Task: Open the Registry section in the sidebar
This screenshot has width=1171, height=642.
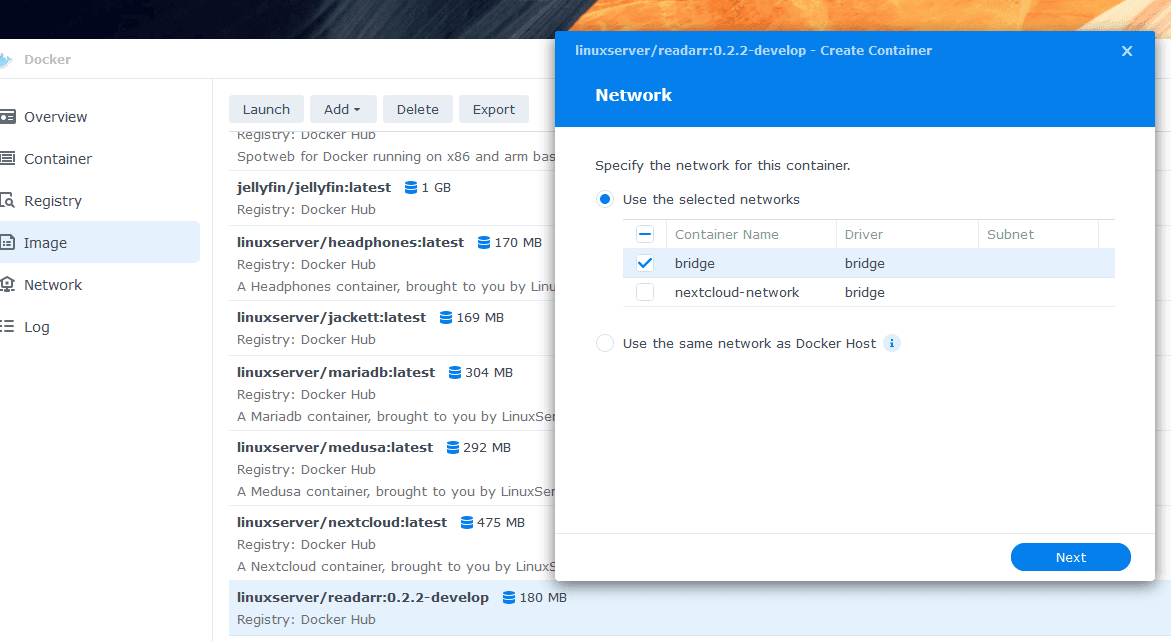Action: pyautogui.click(x=52, y=201)
